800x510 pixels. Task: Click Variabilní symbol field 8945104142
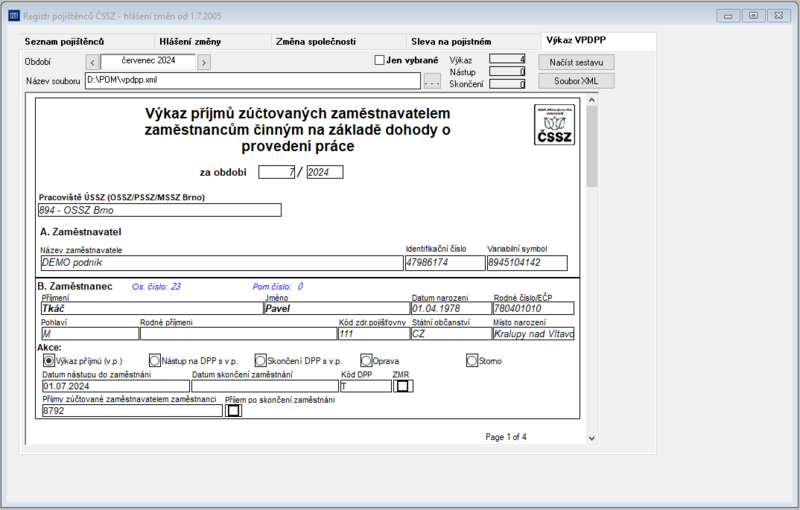(x=527, y=263)
